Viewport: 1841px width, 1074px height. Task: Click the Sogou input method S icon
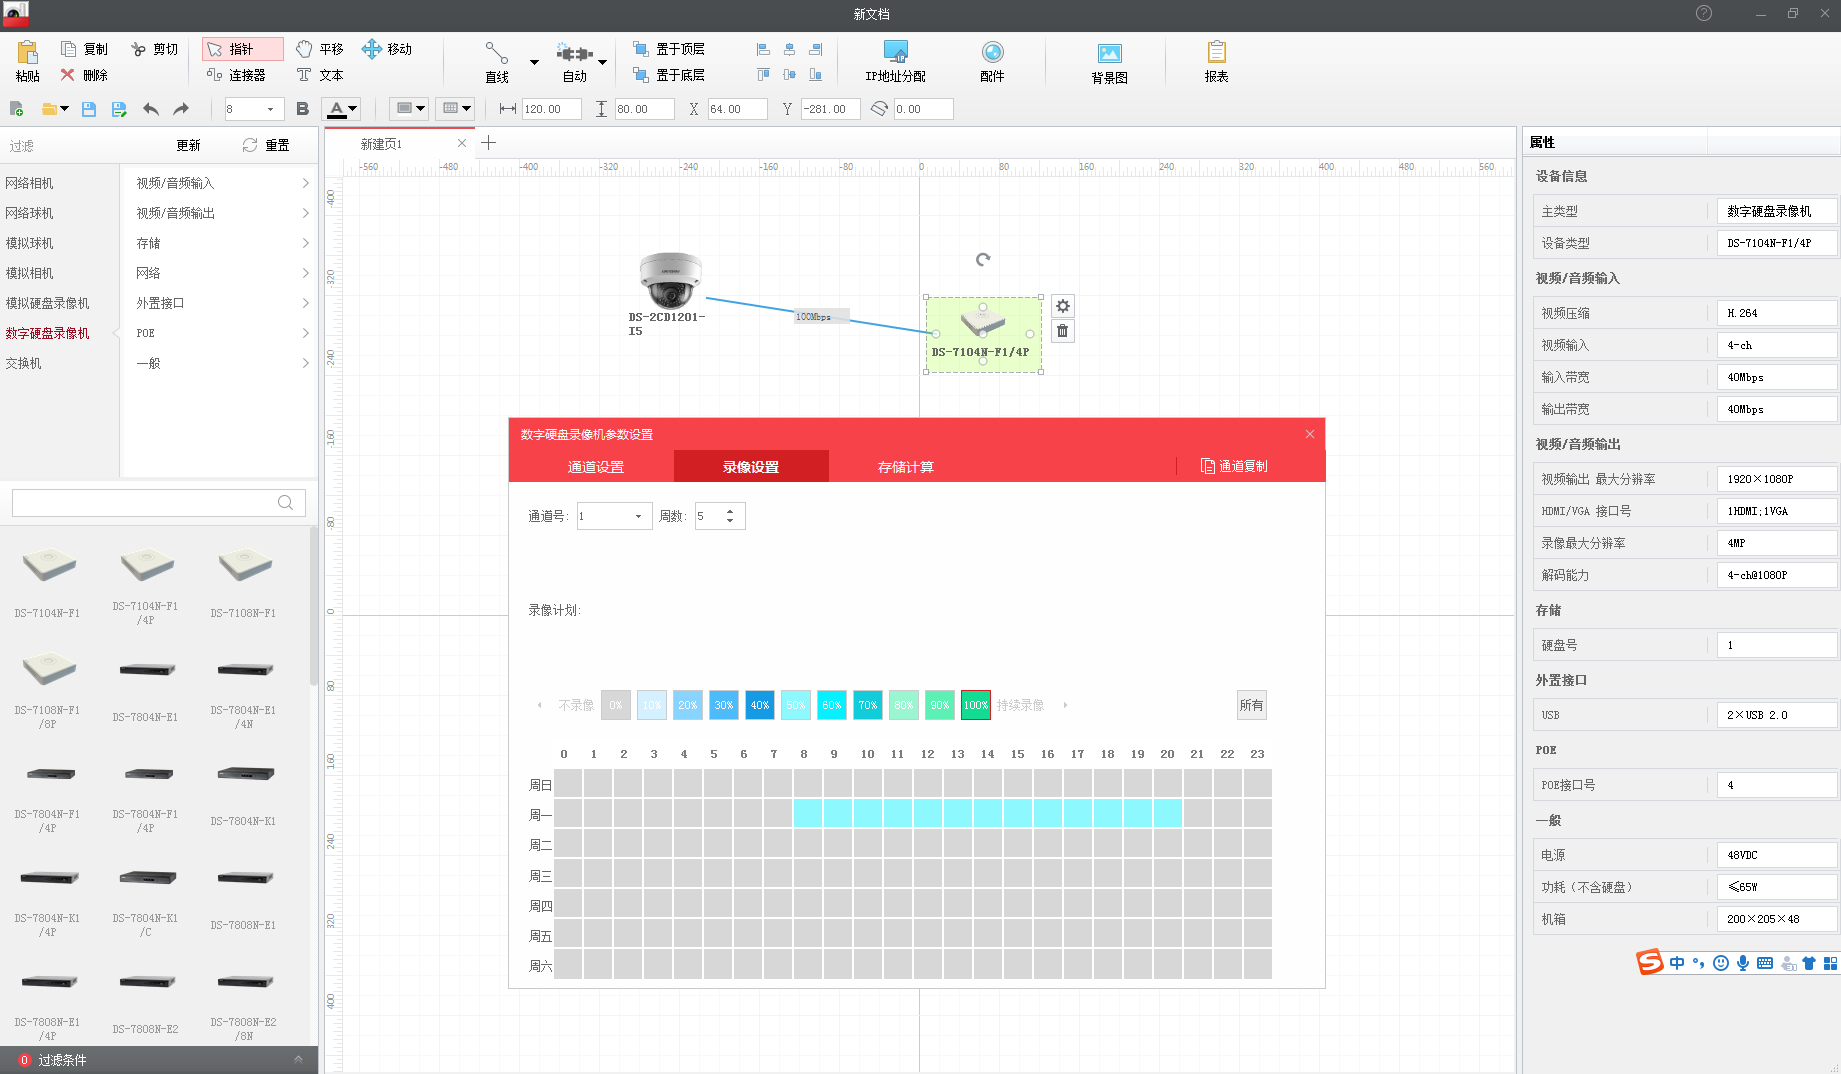tap(1649, 962)
